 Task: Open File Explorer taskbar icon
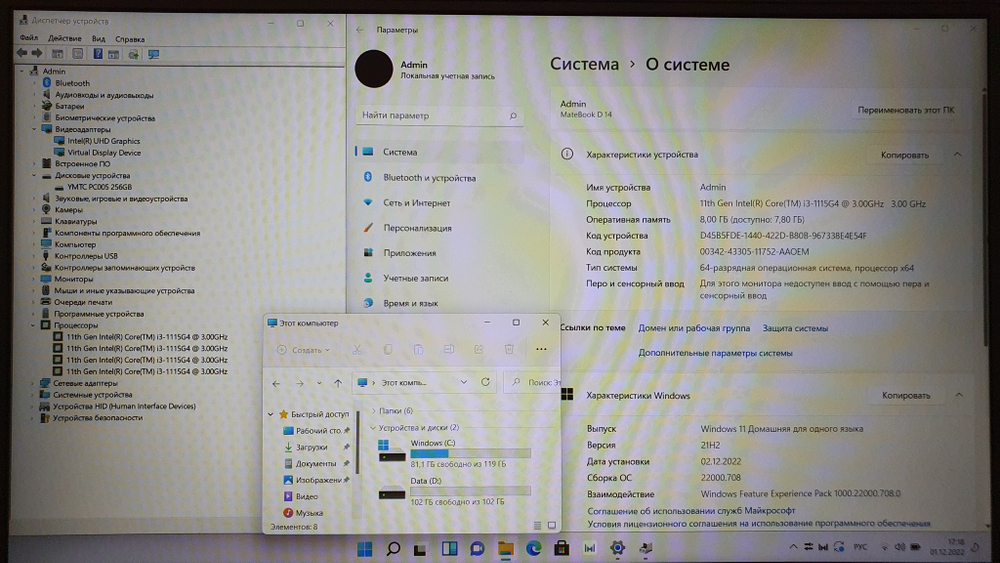pyautogui.click(x=505, y=548)
